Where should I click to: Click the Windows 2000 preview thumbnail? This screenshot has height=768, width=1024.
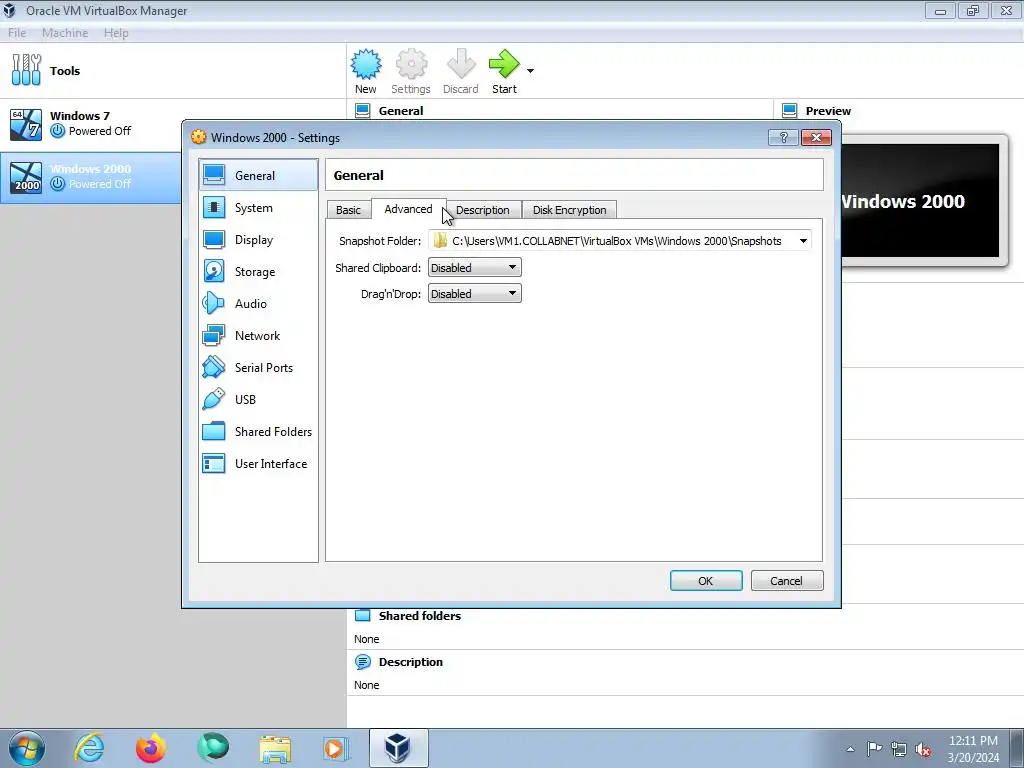click(x=920, y=201)
